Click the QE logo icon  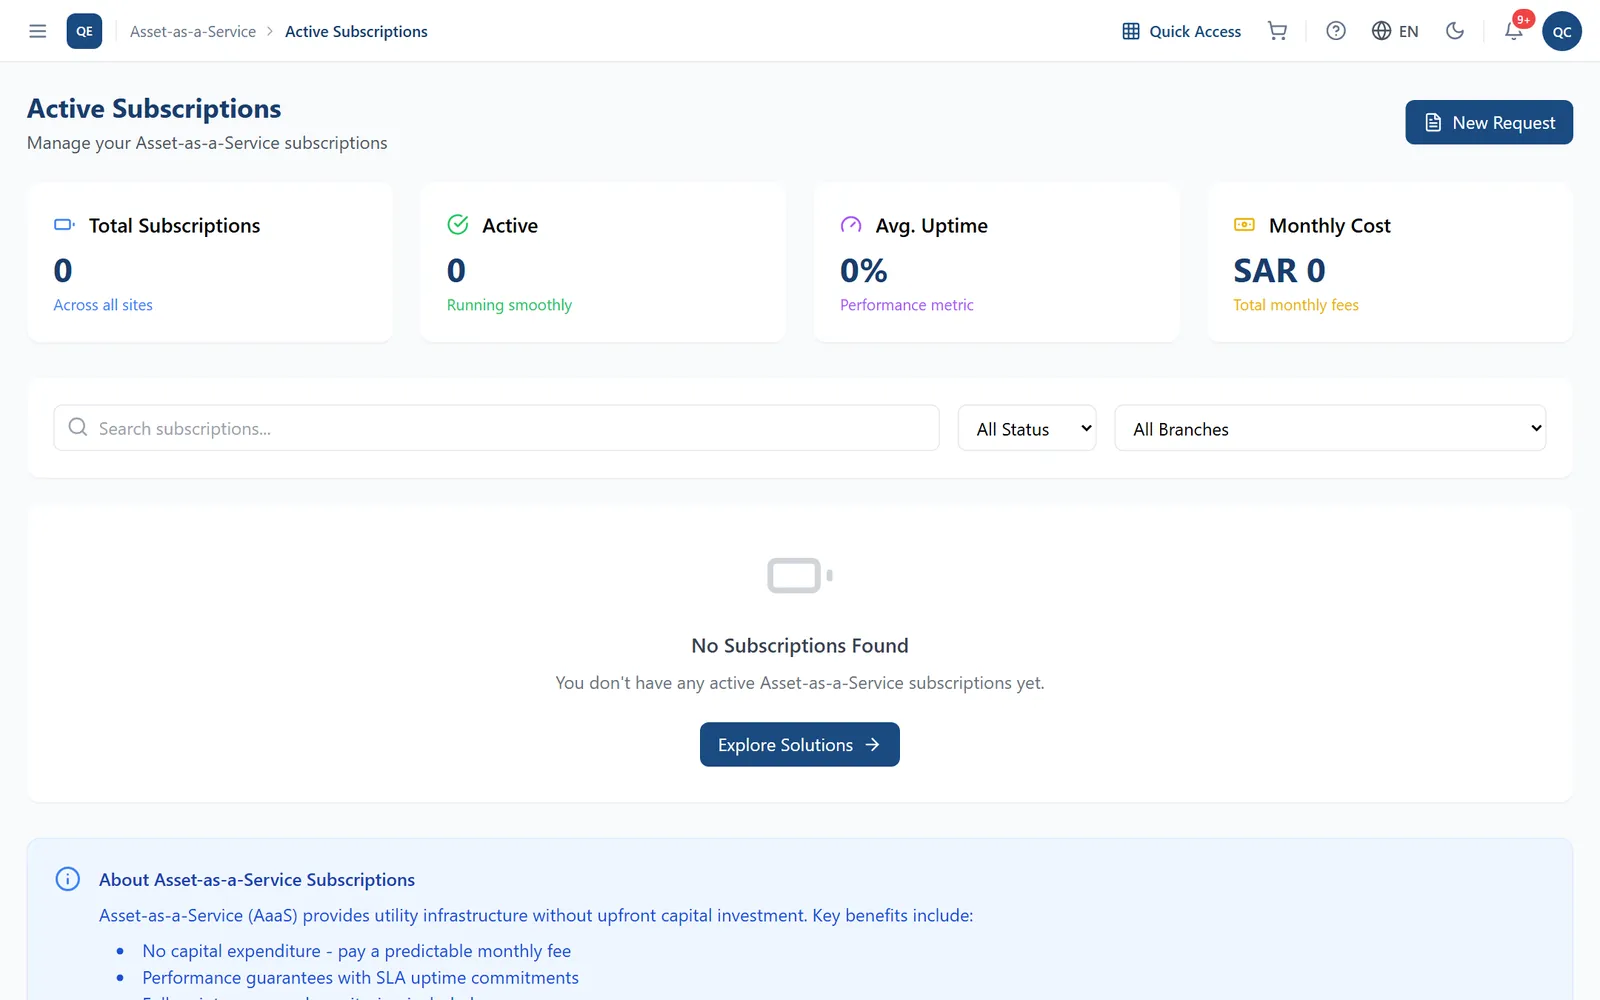click(84, 31)
